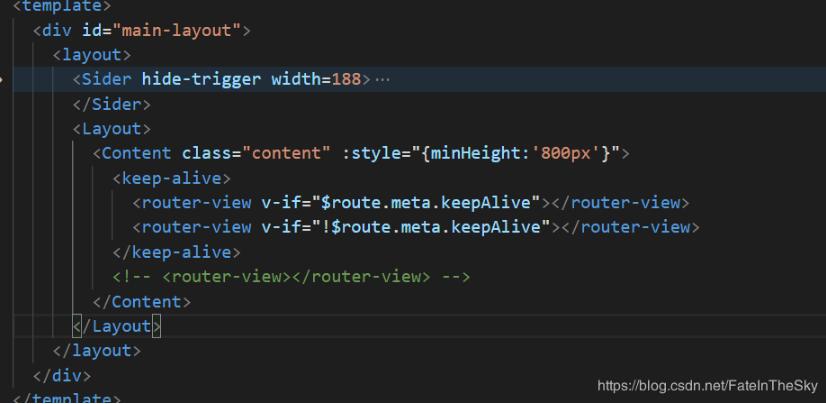
Task: Click the fold arrow beside the Sider line
Action: pyautogui.click(x=4, y=79)
